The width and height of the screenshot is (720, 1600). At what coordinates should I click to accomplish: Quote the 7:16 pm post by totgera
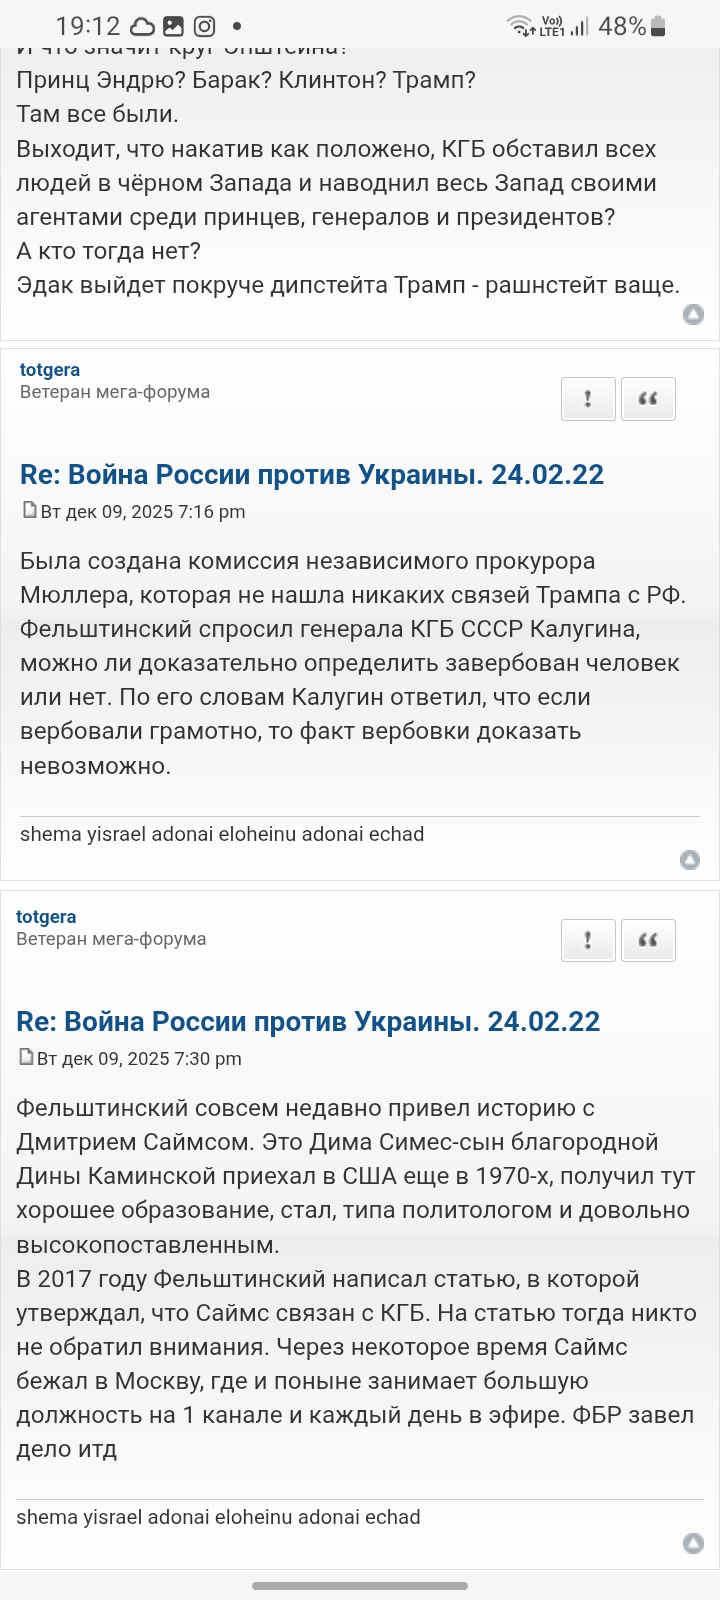[648, 399]
